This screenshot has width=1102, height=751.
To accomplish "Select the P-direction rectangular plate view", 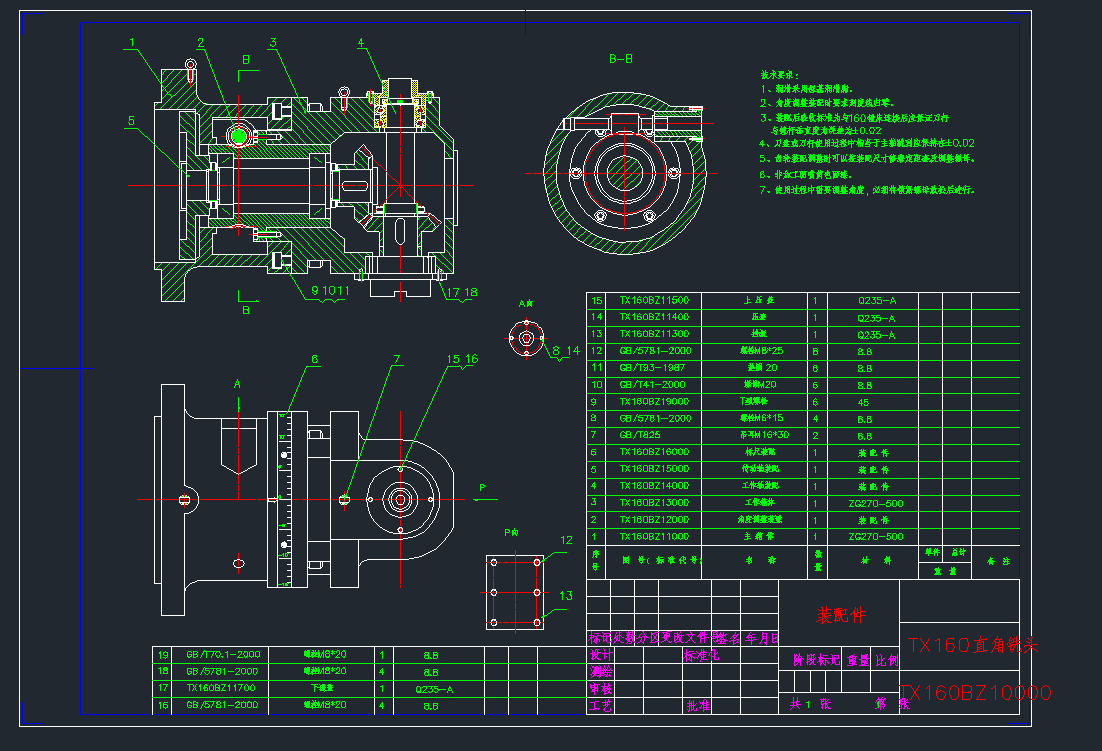I will click(515, 592).
